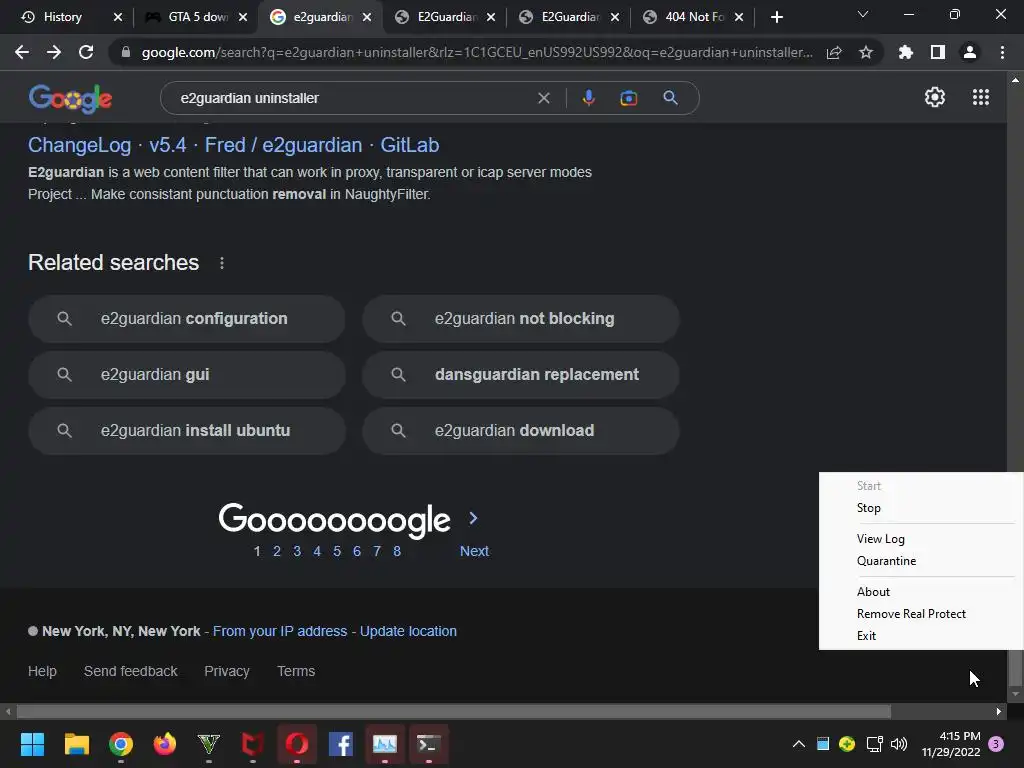Viewport: 1024px width, 768px height.
Task: Reload the current Google page
Action: (x=86, y=52)
